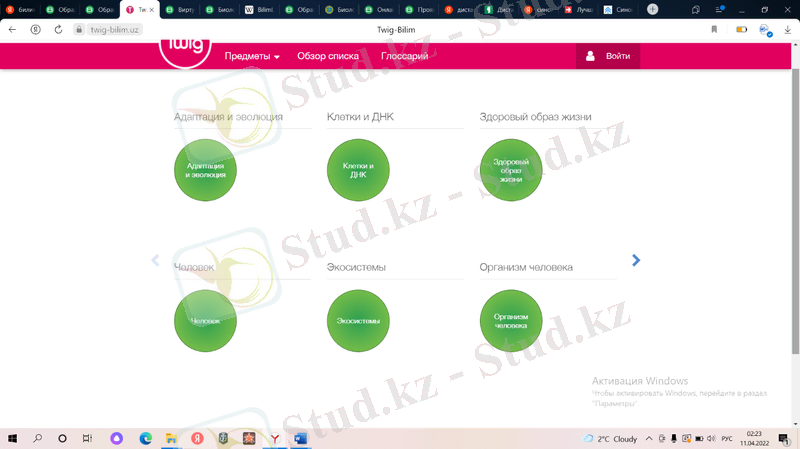Click the site lock icon
The height and width of the screenshot is (449, 800).
[79, 30]
